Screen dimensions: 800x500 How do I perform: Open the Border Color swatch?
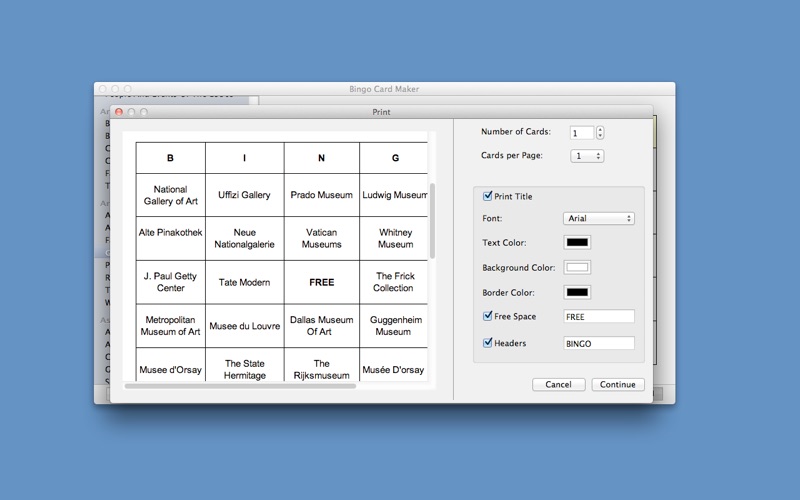[x=577, y=292]
